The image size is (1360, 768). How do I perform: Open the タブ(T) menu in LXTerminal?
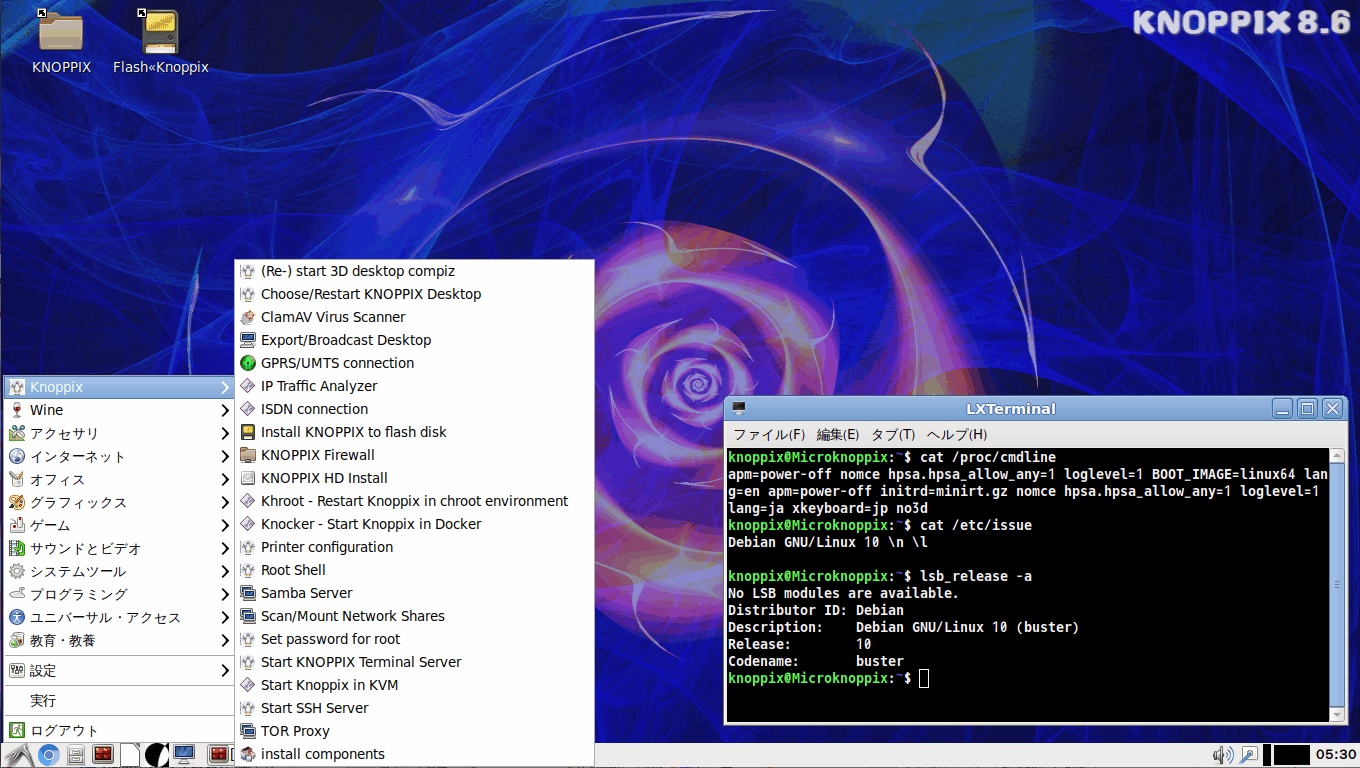(897, 434)
